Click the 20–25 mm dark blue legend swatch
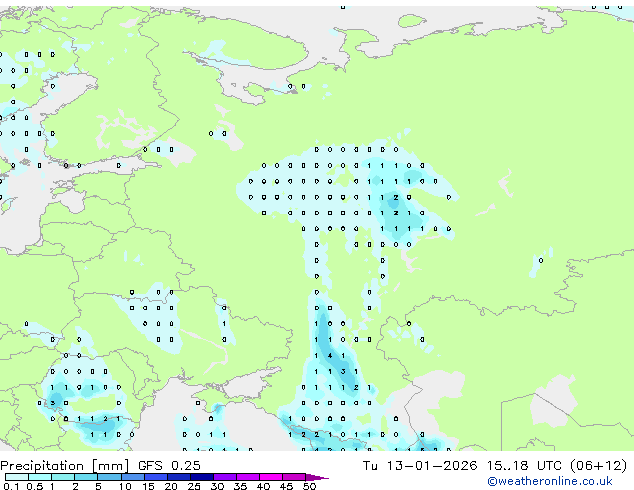The height and width of the screenshot is (490, 634). click(179, 477)
